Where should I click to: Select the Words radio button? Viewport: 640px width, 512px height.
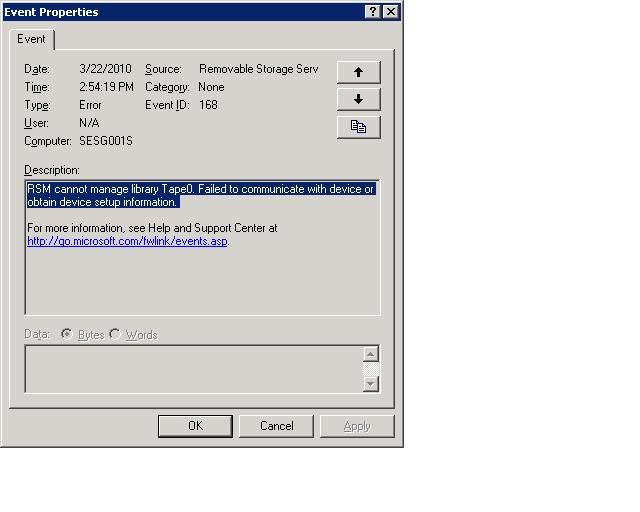click(x=115, y=334)
